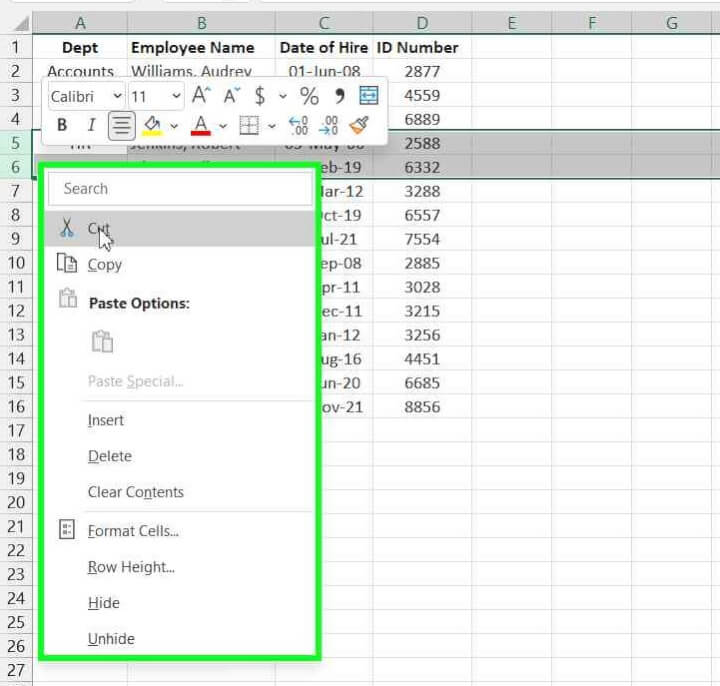Choose Cut from the context menu
This screenshot has width=720, height=686.
pos(98,229)
